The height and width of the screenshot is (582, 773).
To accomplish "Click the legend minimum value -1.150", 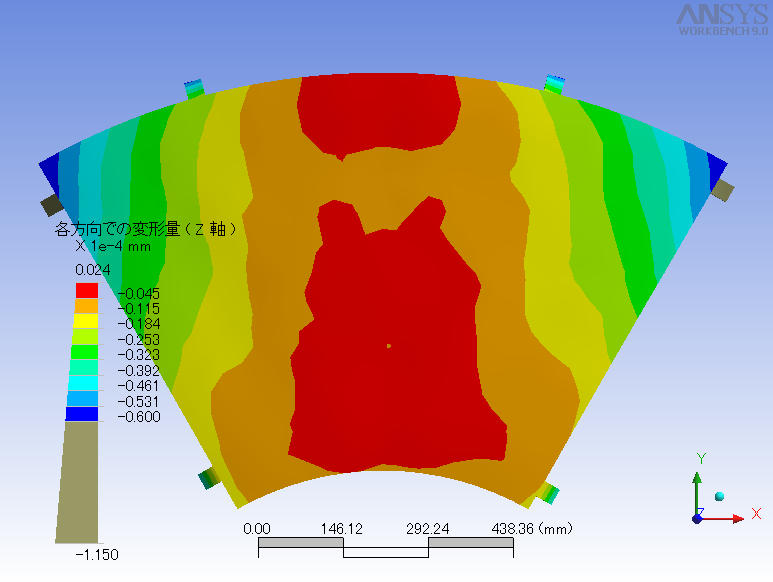I will (97, 555).
